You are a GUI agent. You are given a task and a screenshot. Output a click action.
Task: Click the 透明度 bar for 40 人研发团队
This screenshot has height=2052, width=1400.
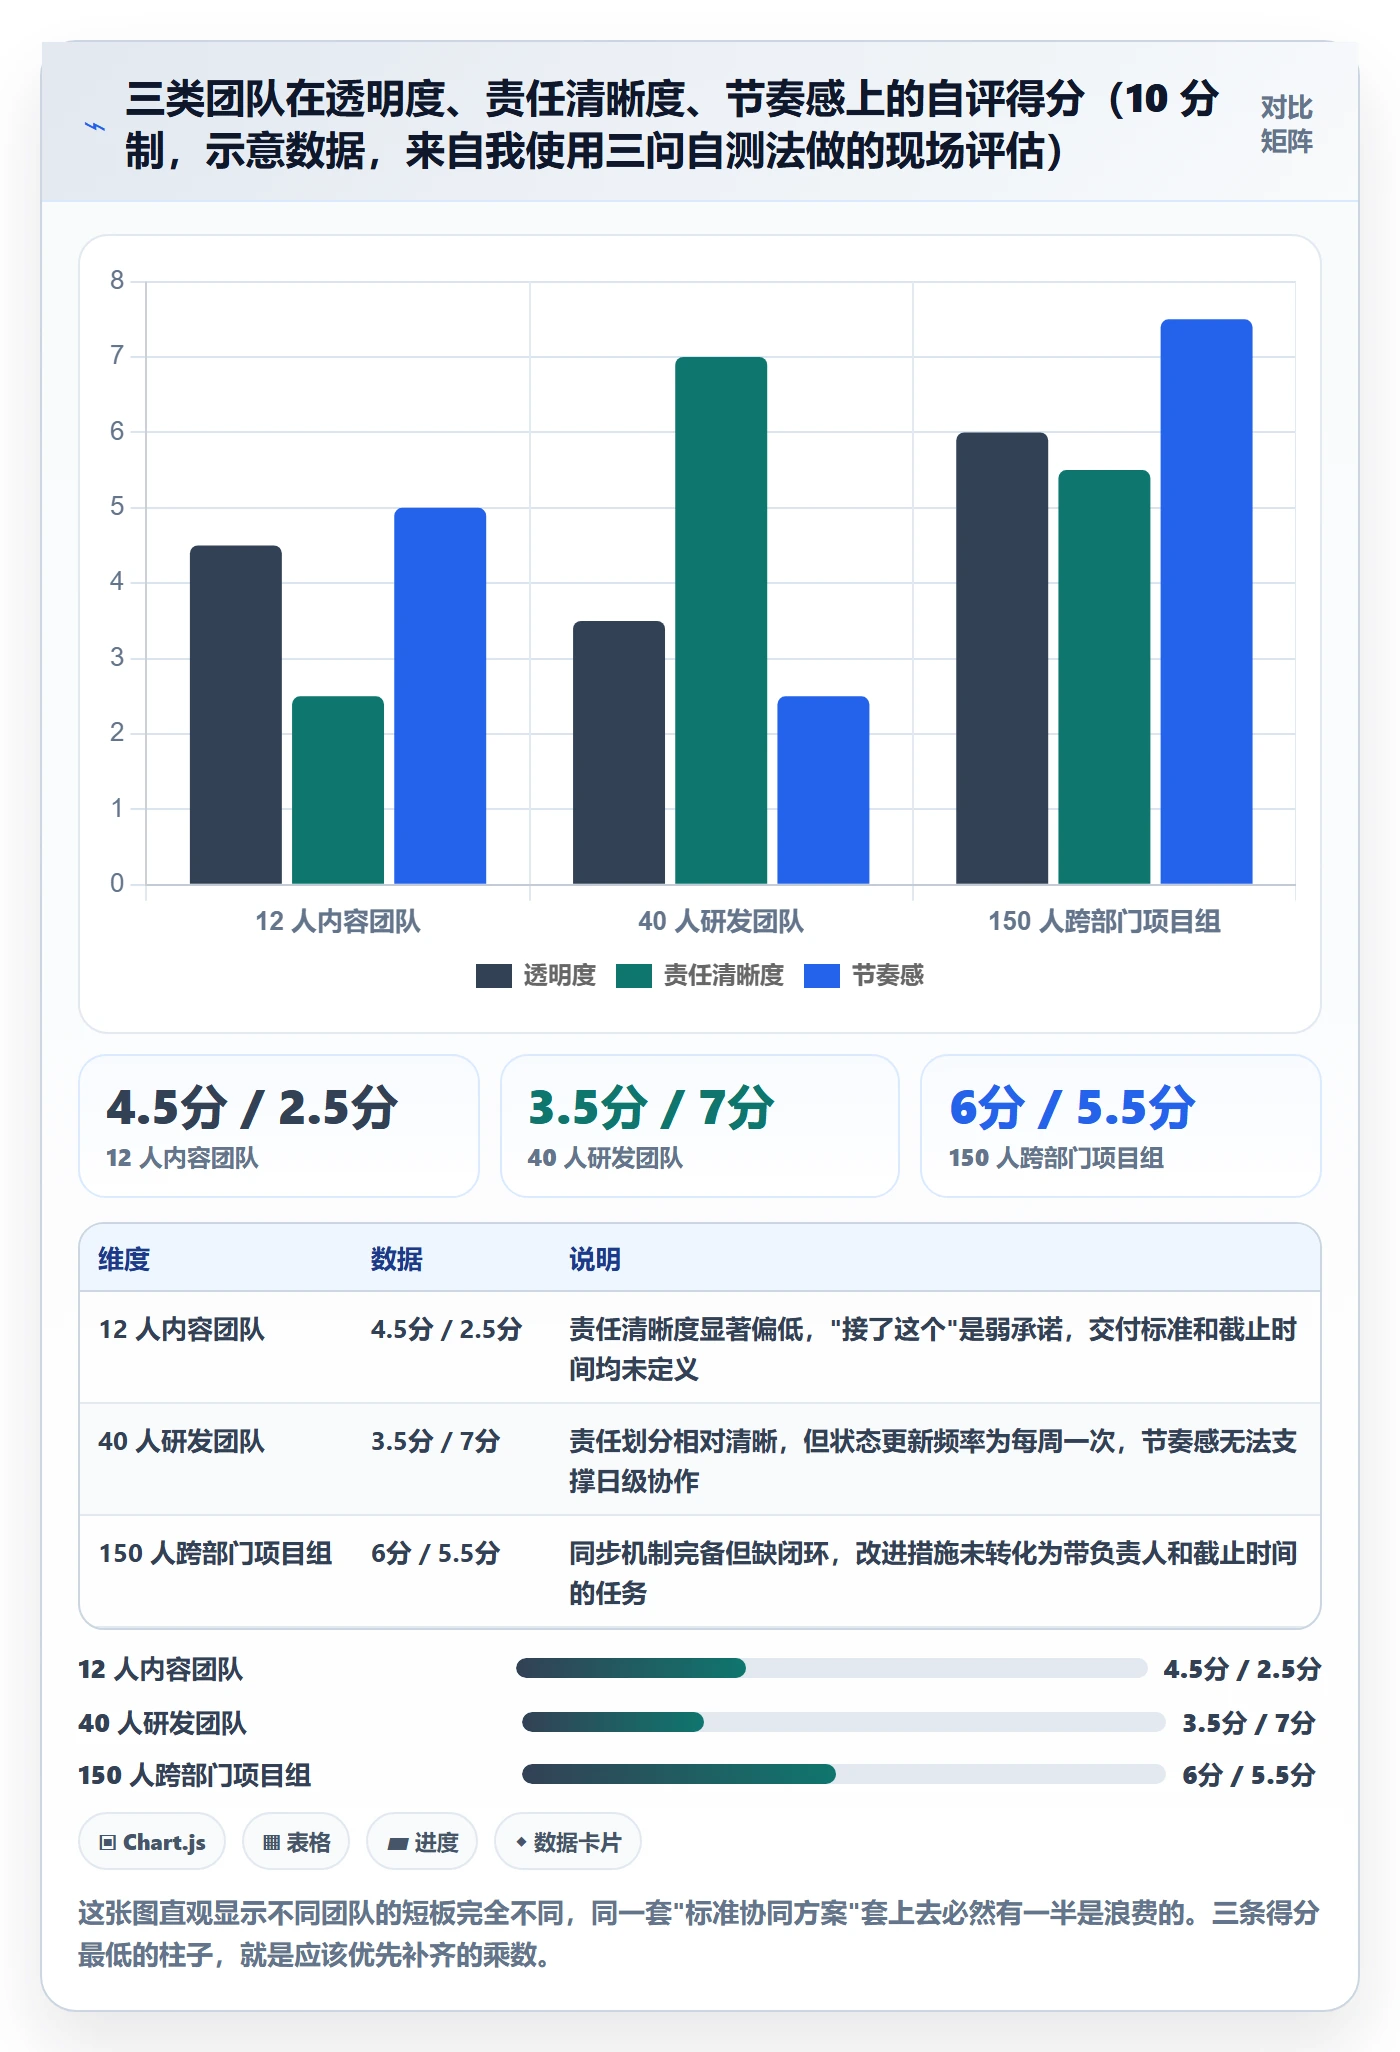point(619,753)
